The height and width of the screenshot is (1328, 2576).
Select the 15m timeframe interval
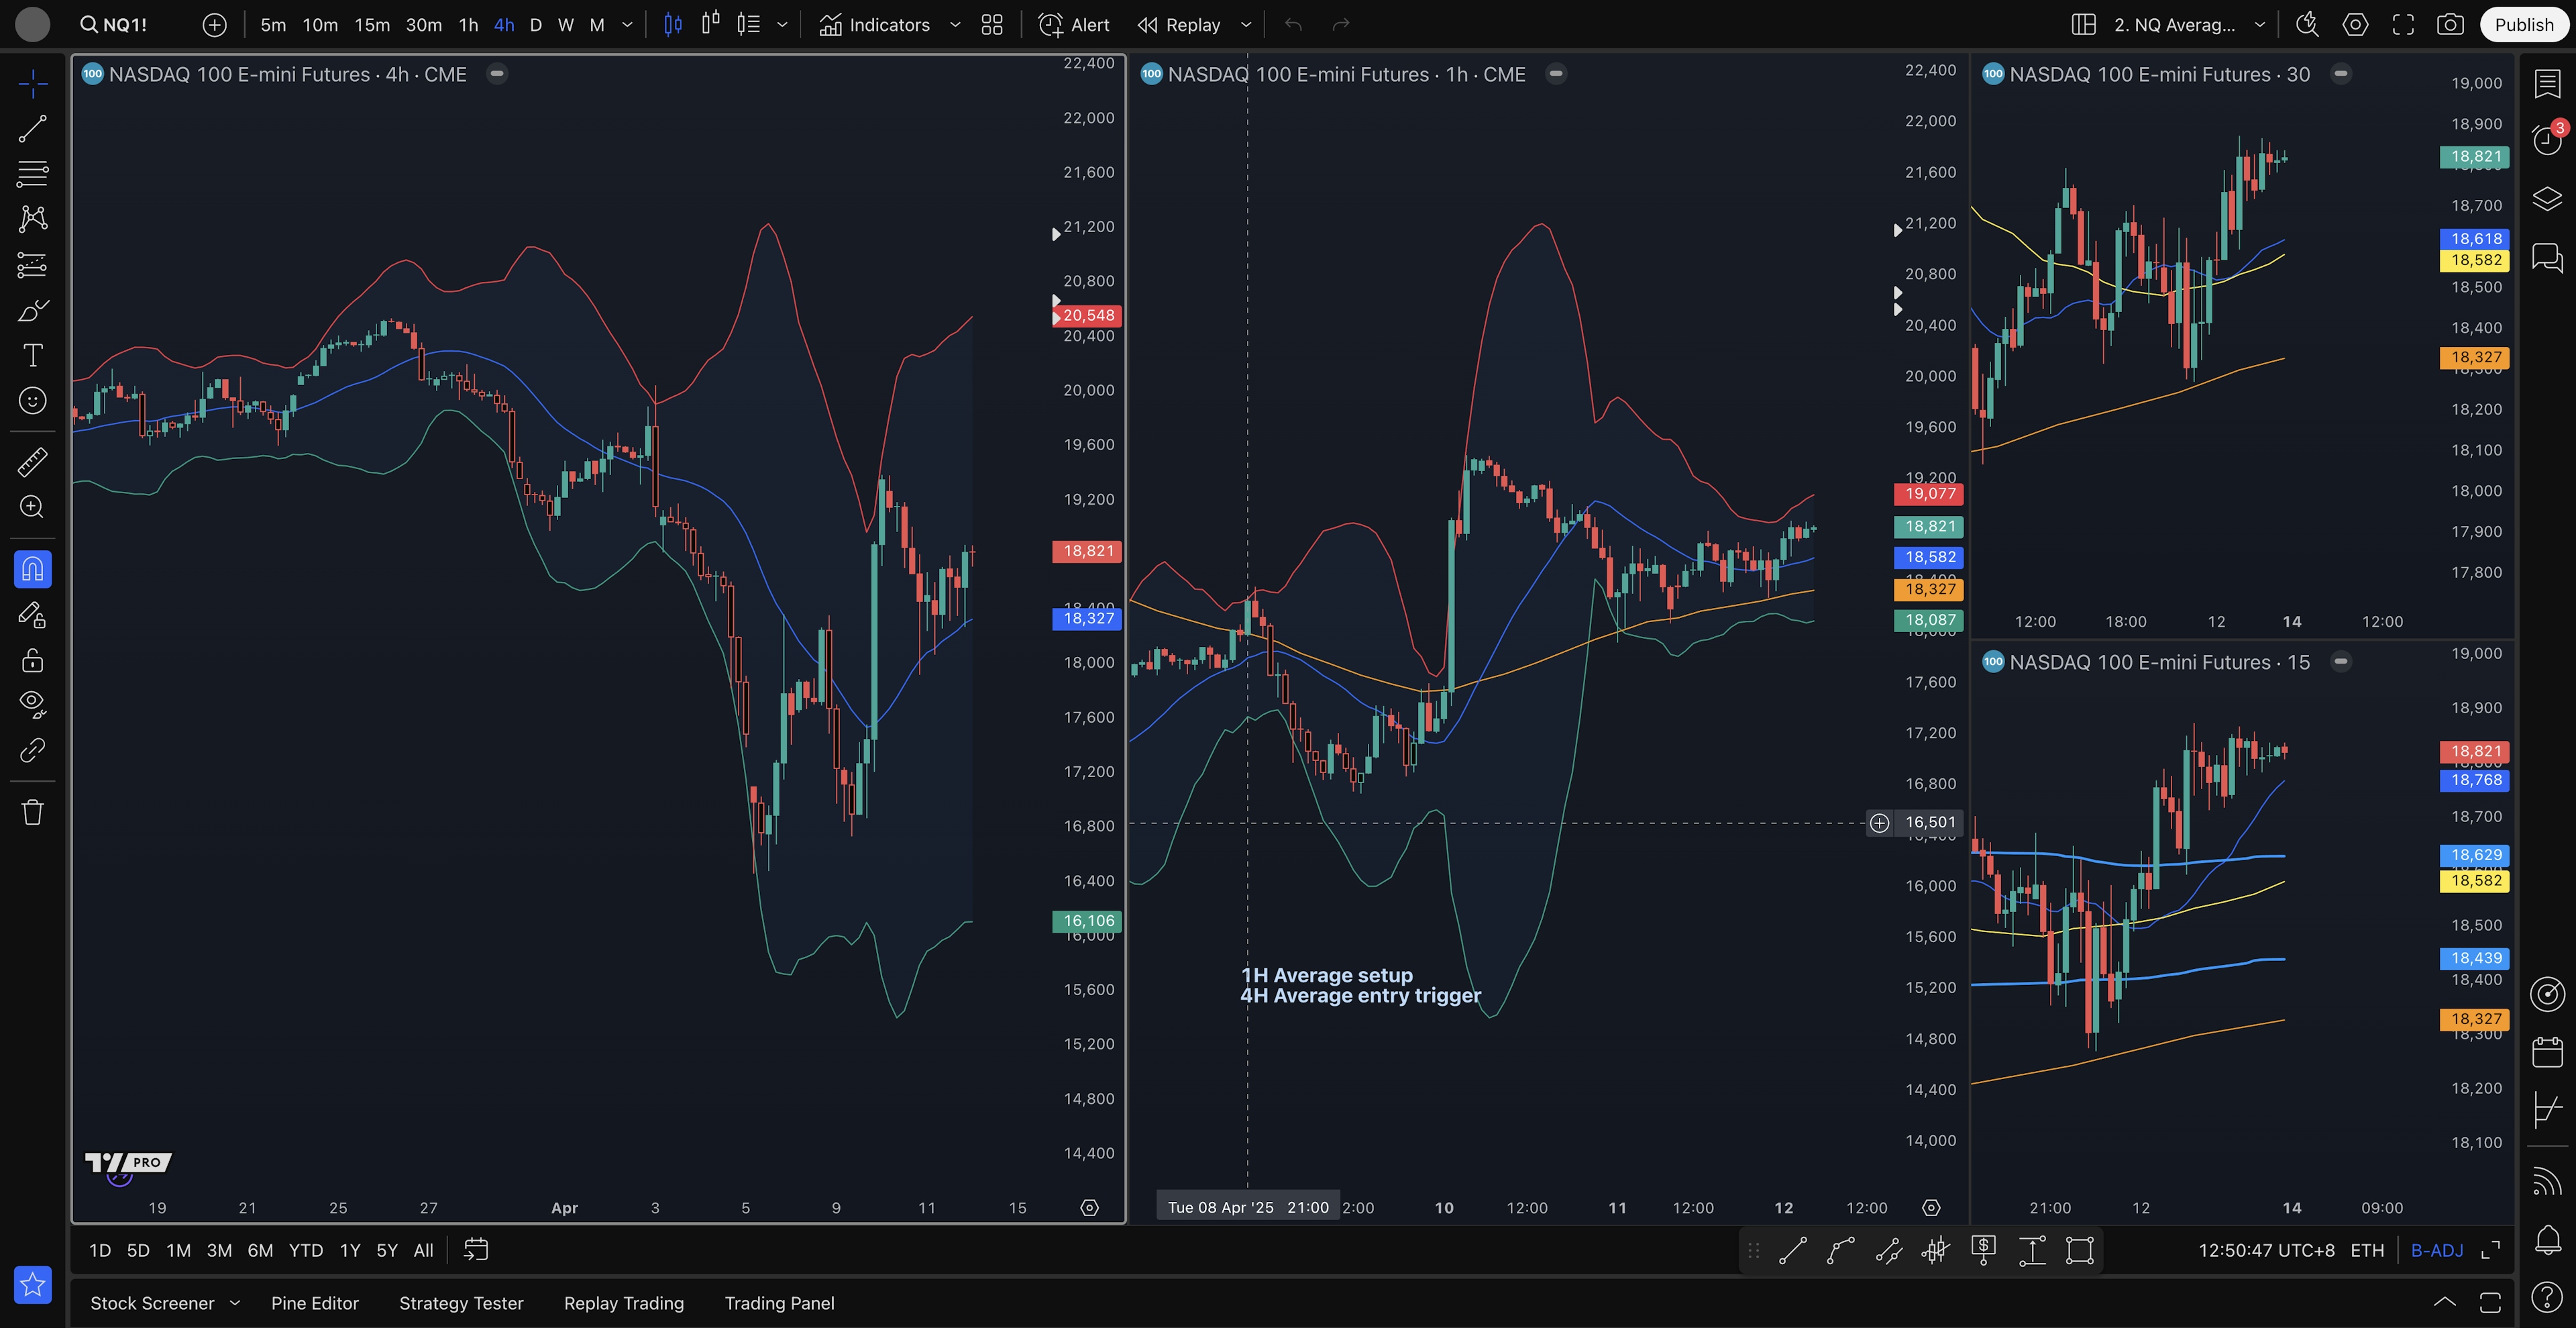(371, 25)
